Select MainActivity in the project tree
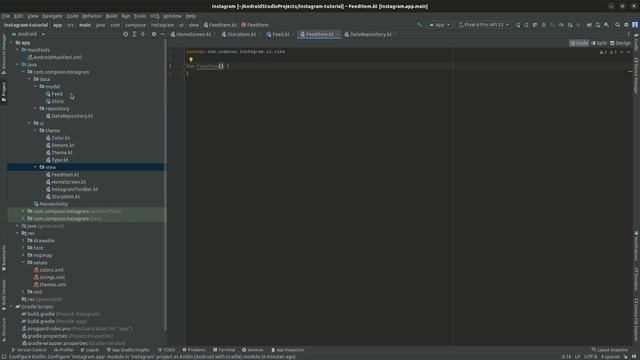The width and height of the screenshot is (640, 360). point(53,204)
